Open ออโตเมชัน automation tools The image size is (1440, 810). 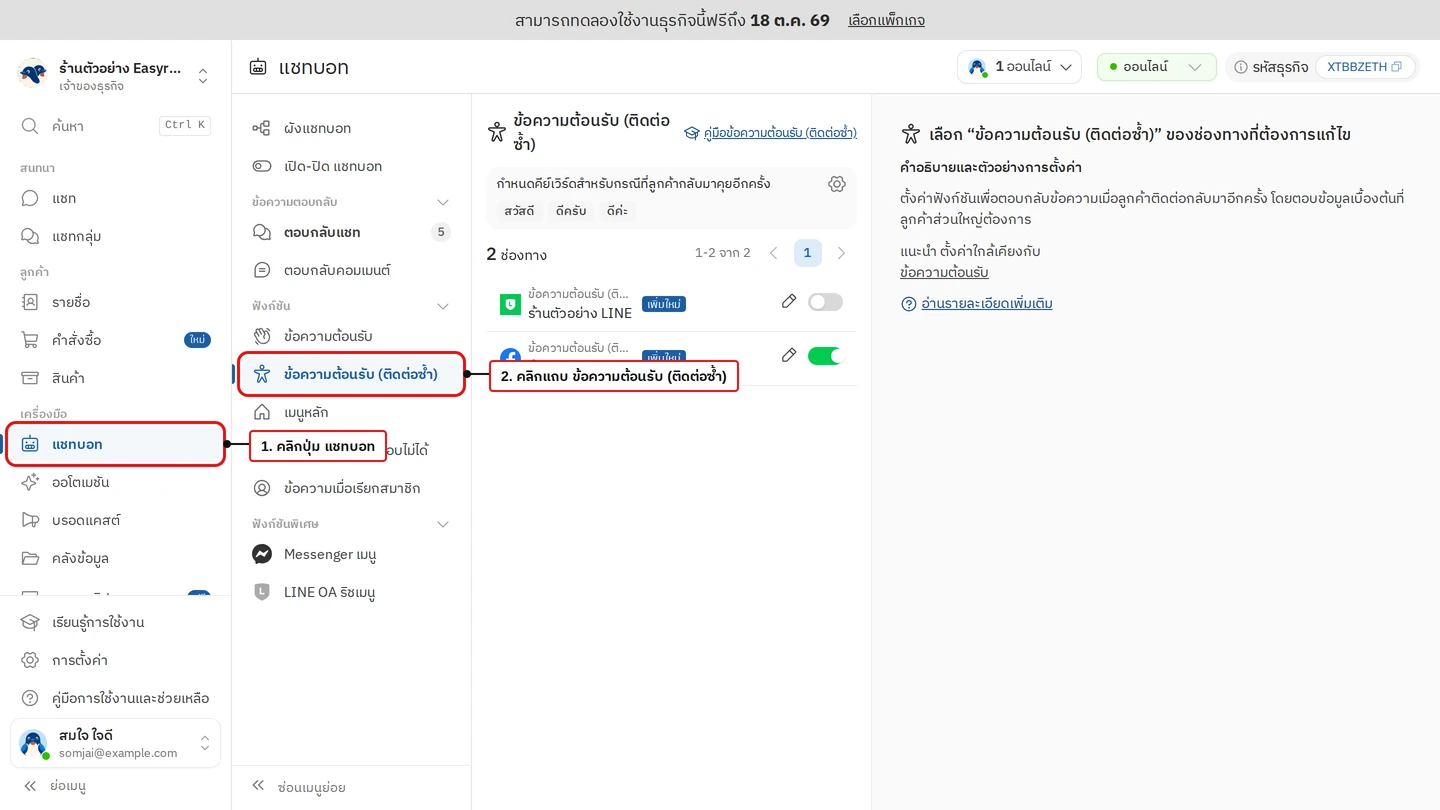coord(115,482)
